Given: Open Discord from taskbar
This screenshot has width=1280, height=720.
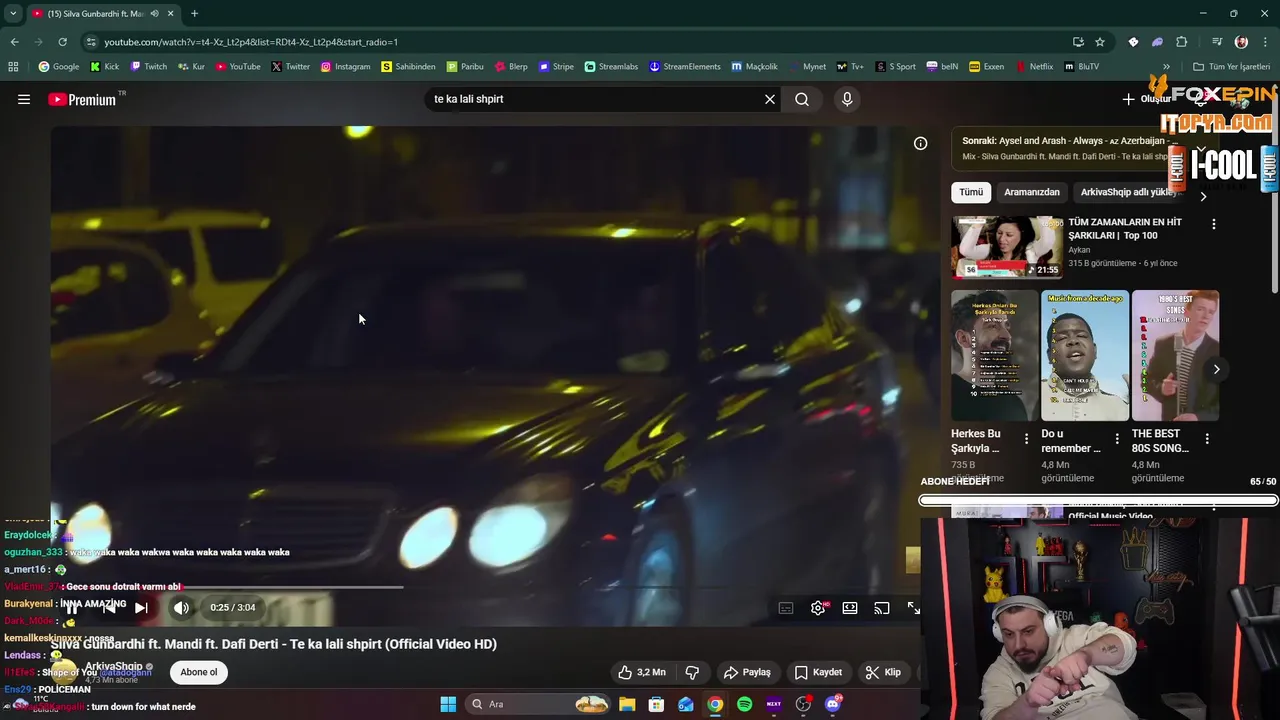Looking at the screenshot, I should click(x=833, y=704).
